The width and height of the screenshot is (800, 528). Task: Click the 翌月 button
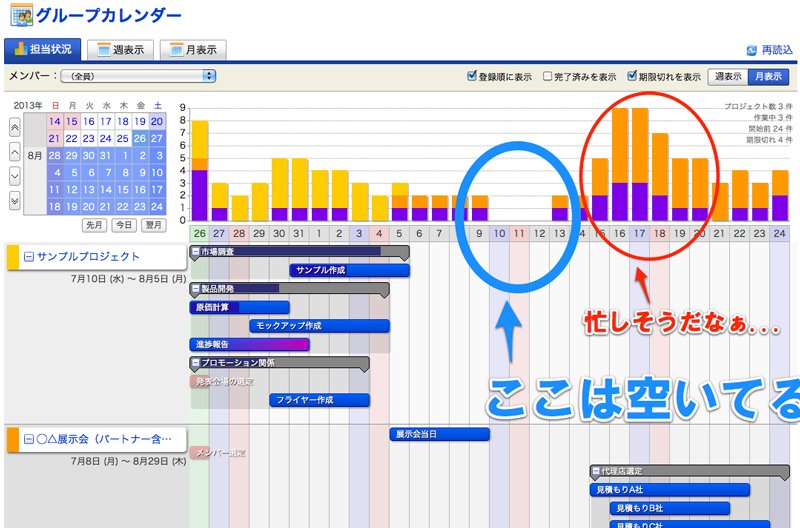pyautogui.click(x=154, y=225)
